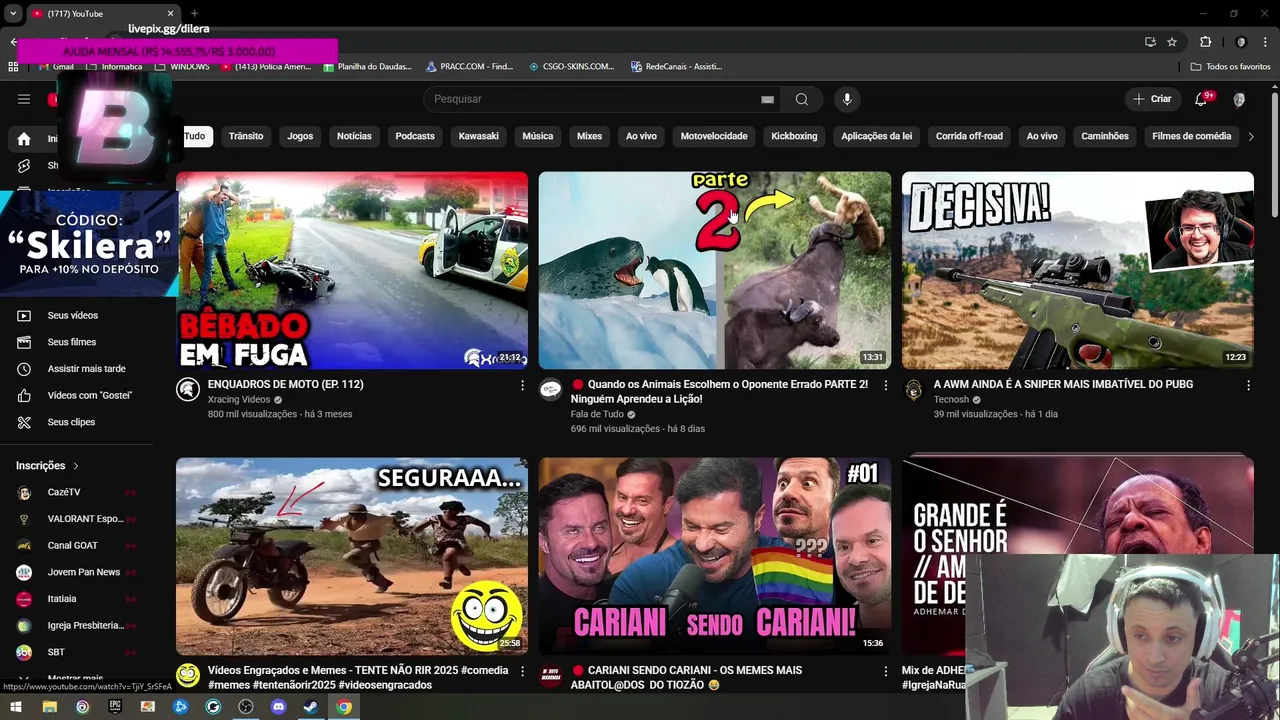Screen dimensions: 1280x720
Task: Play DECISIVA PUBG sniper video thumbnail
Action: [x=1078, y=270]
